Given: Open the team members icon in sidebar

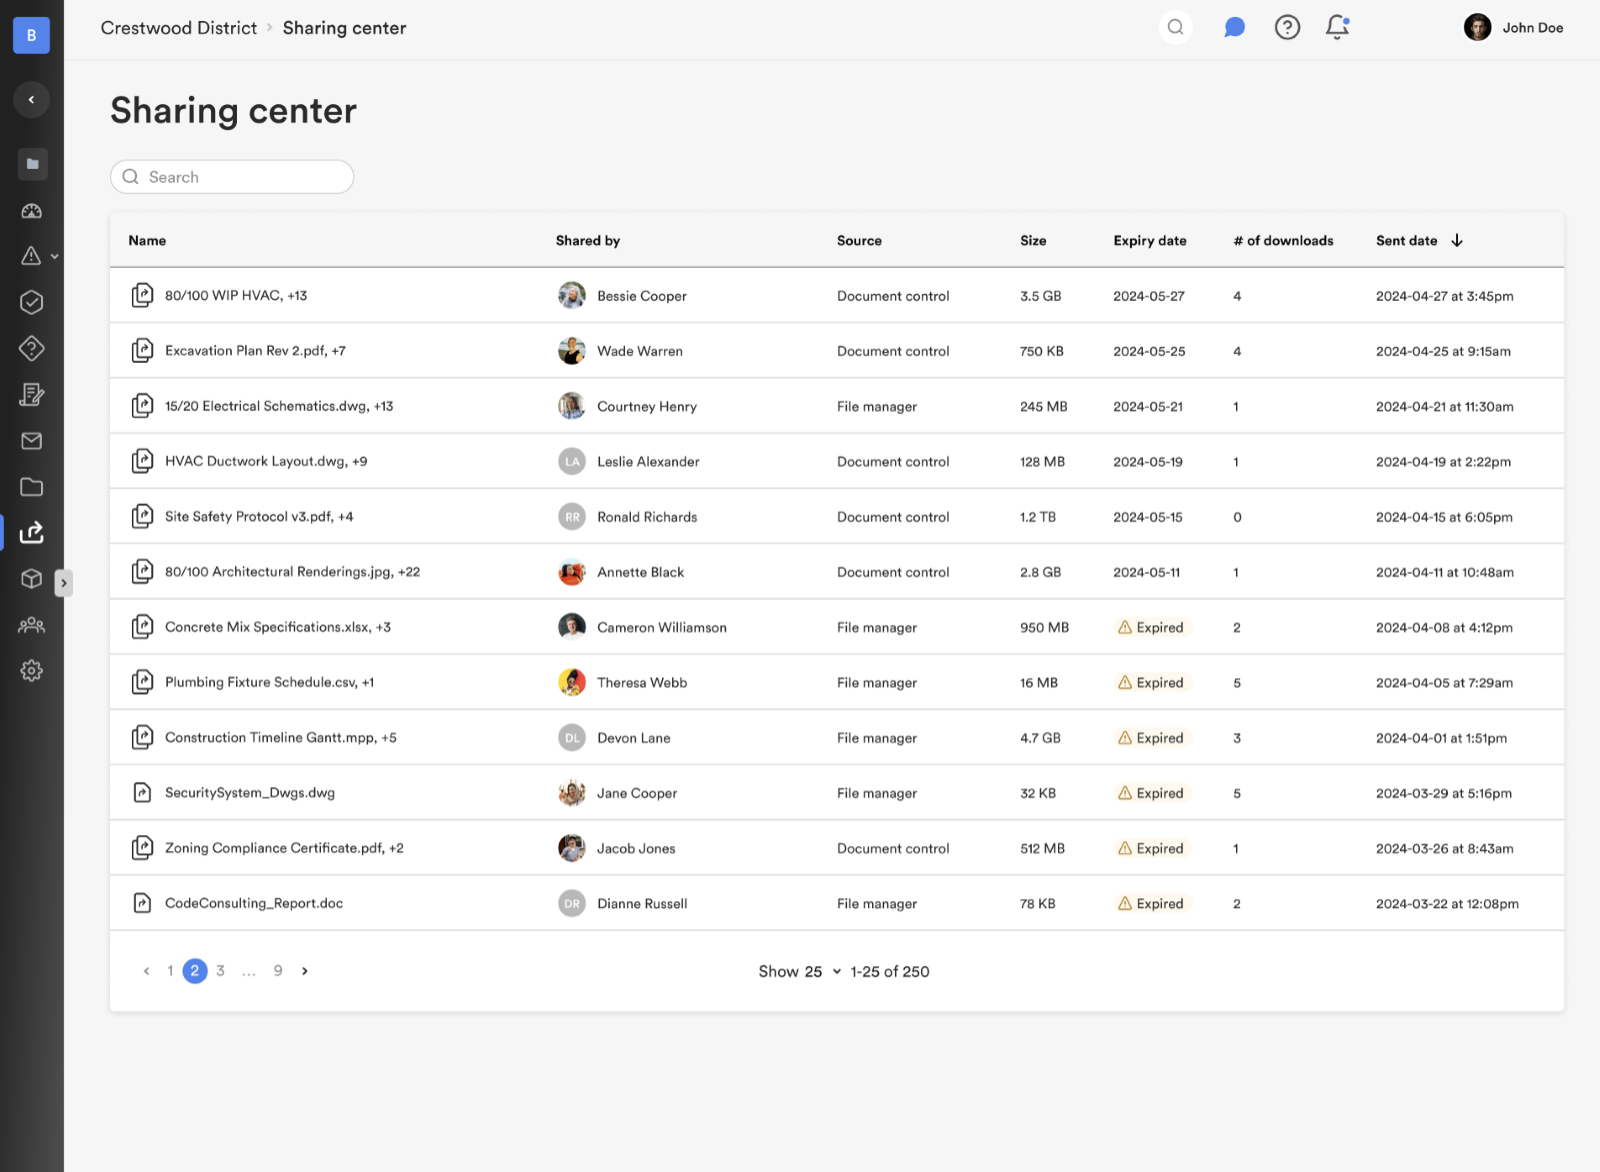Looking at the screenshot, I should click(x=32, y=625).
